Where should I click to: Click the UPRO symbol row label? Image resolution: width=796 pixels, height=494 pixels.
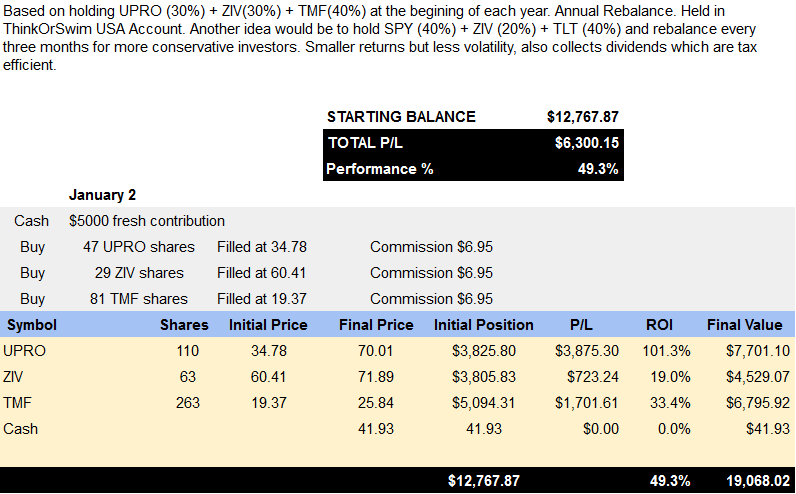(x=24, y=351)
